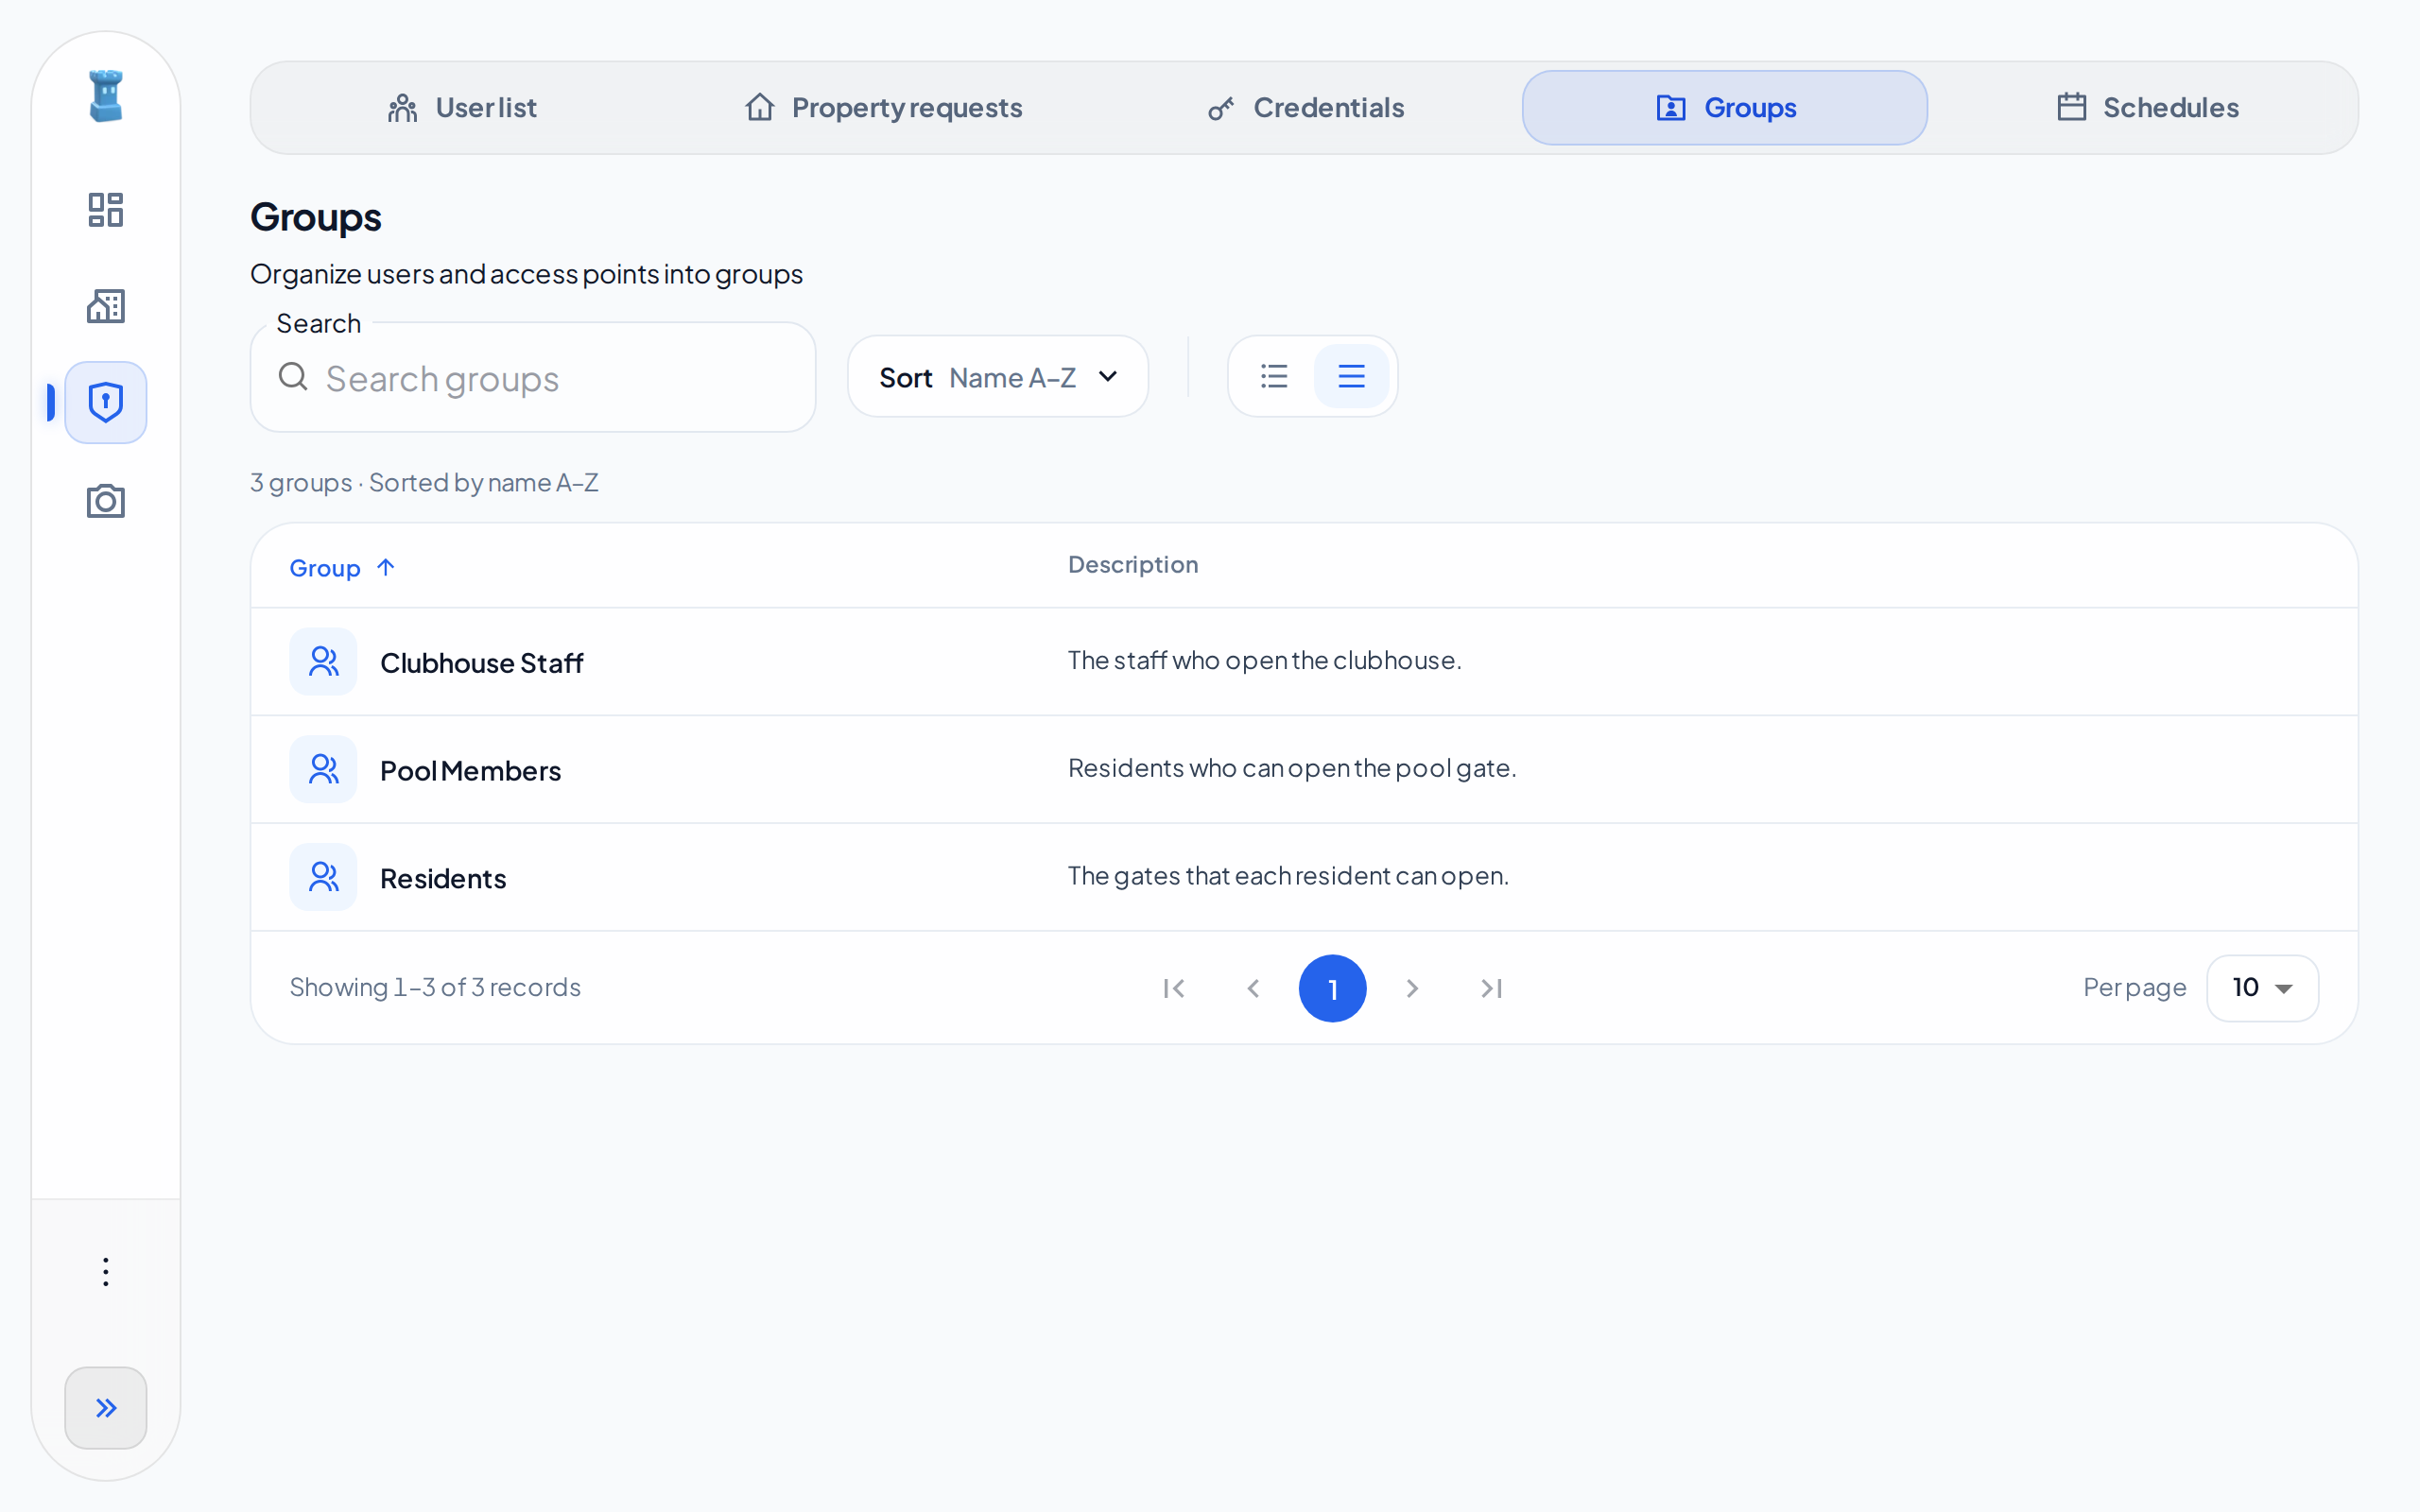2420x1512 pixels.
Task: Click the Pool Members group icon
Action: click(323, 770)
